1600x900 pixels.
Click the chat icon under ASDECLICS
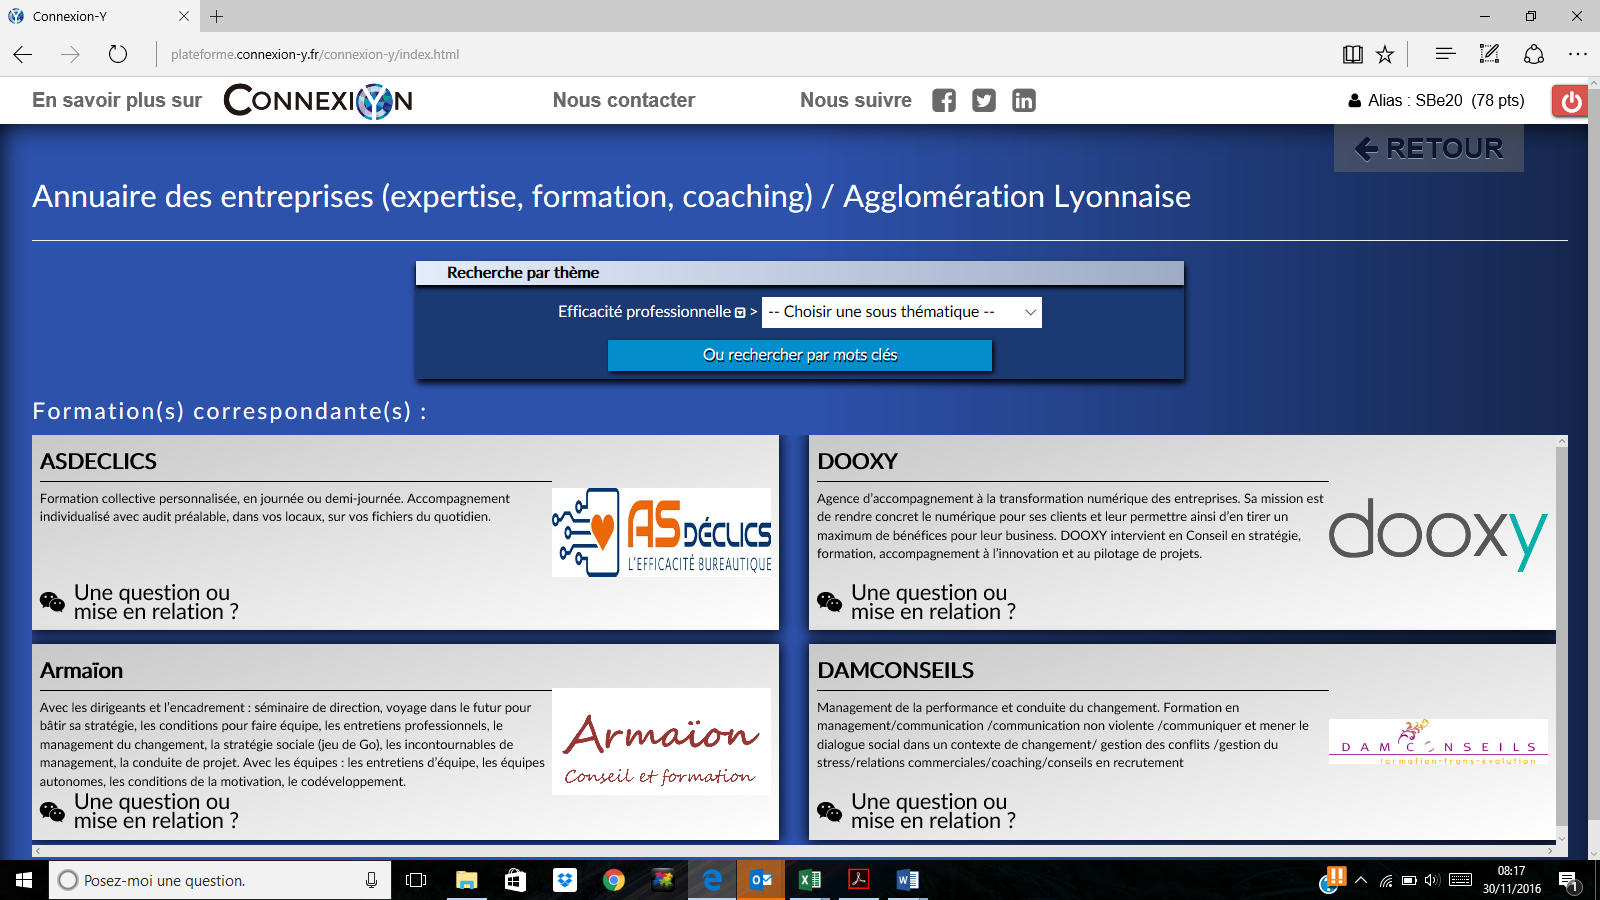[x=52, y=602]
